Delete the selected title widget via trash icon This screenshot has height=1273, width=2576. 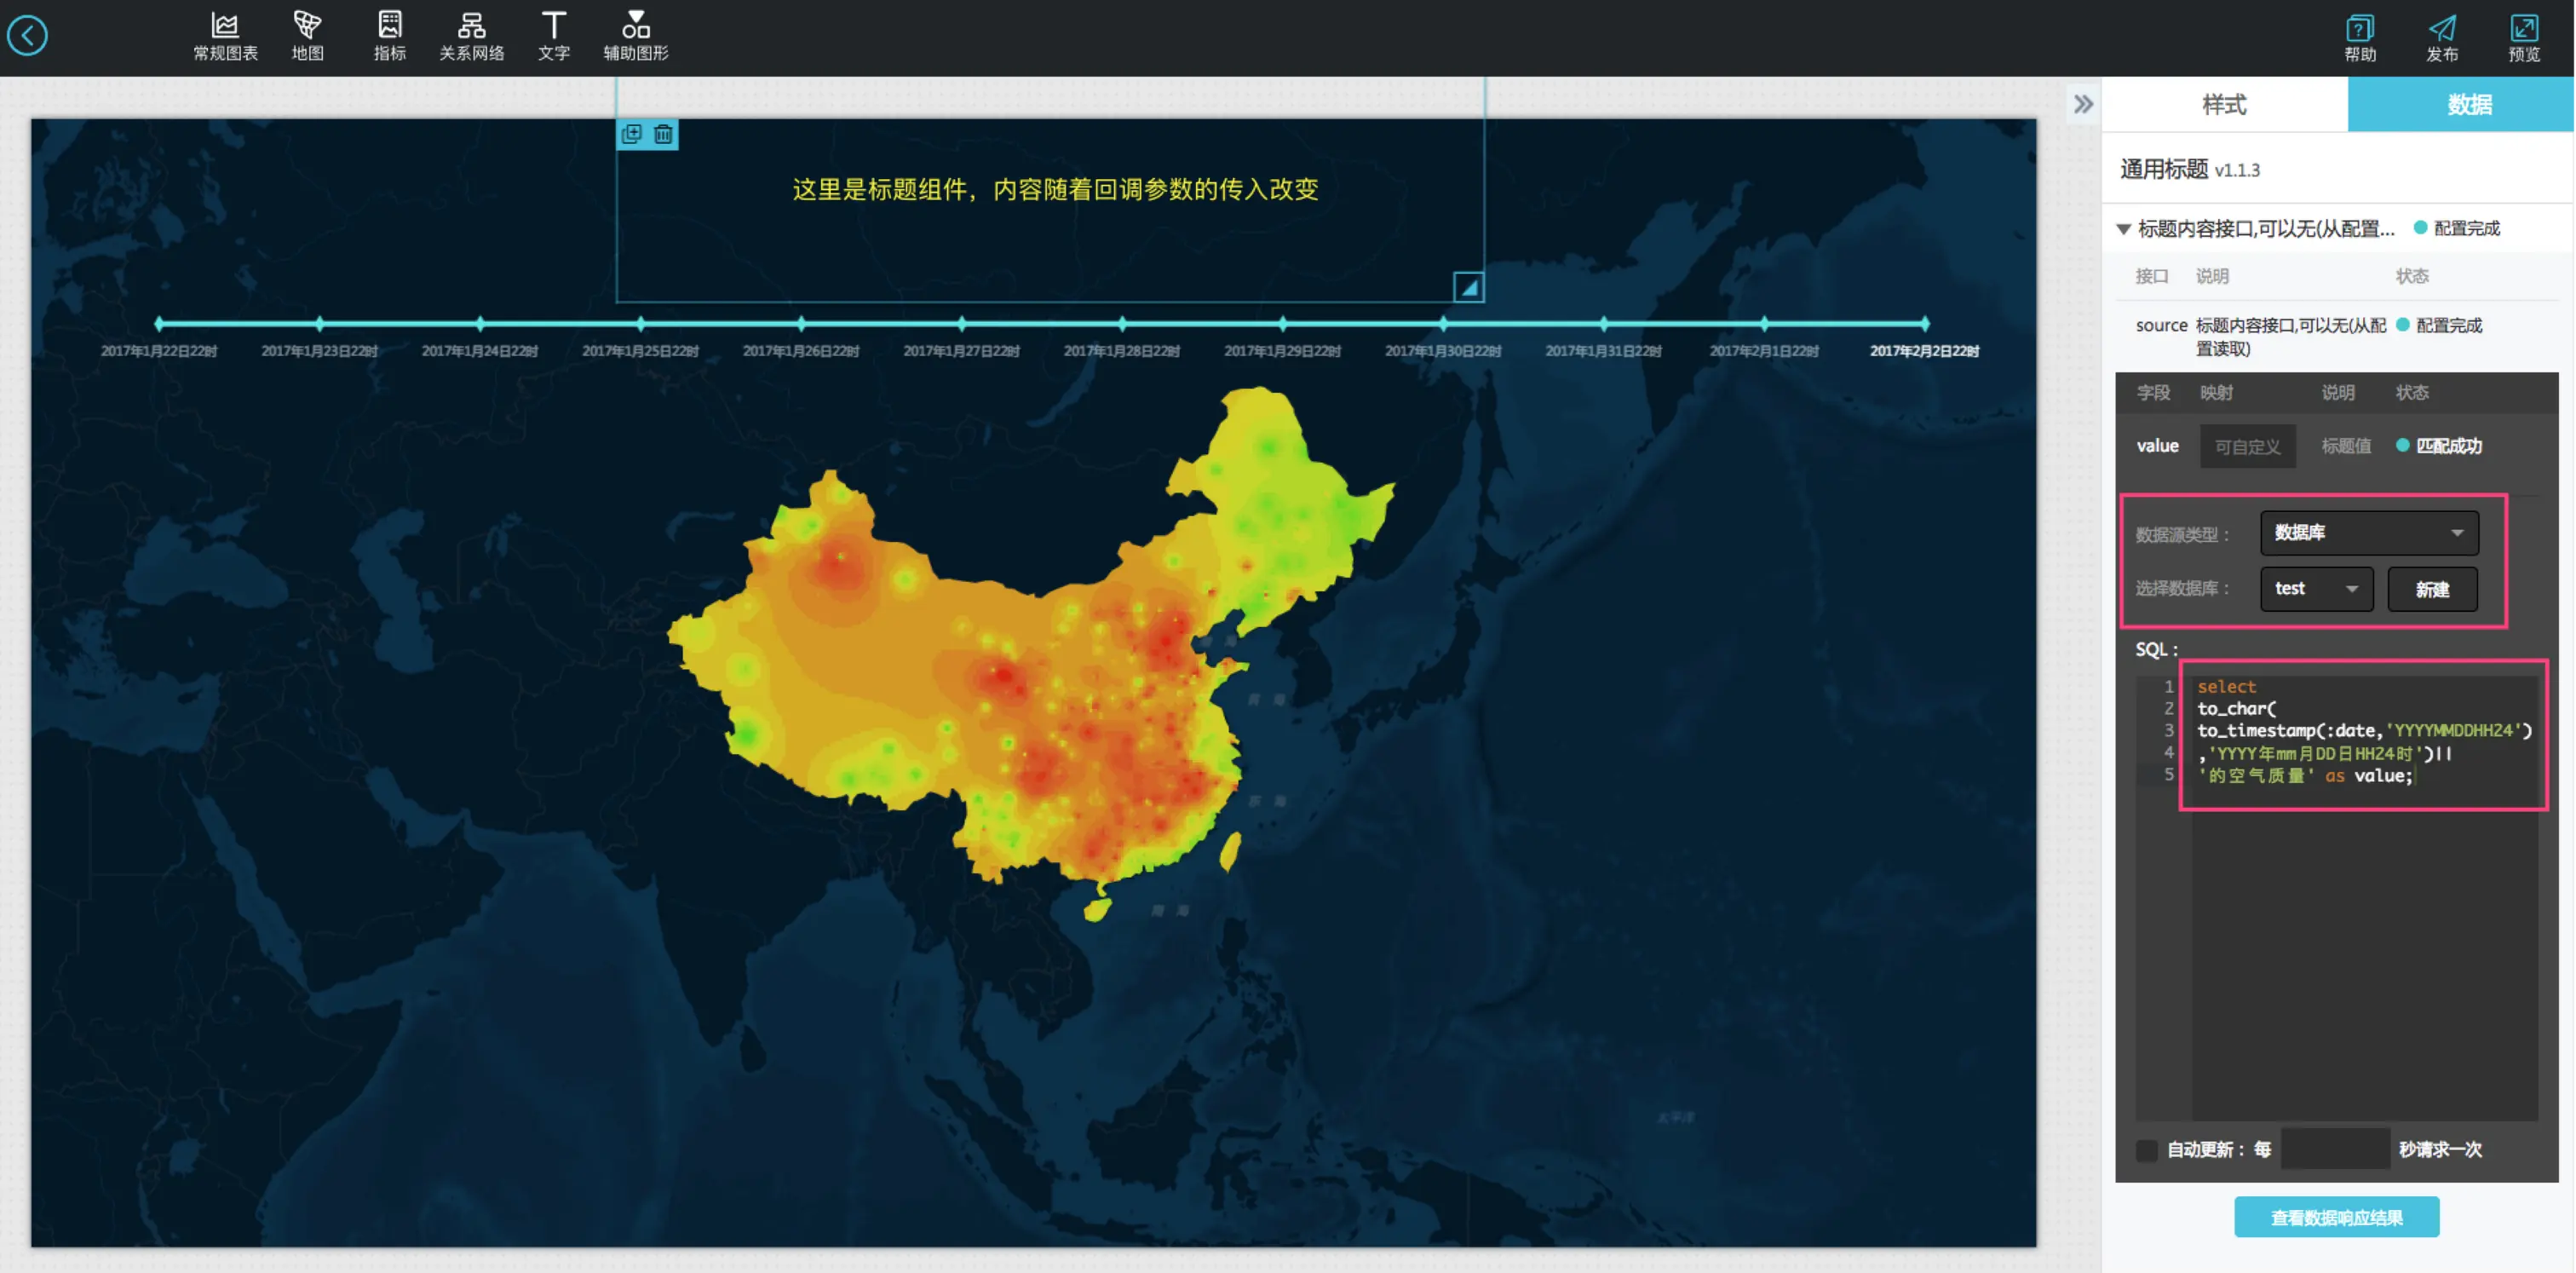[663, 134]
